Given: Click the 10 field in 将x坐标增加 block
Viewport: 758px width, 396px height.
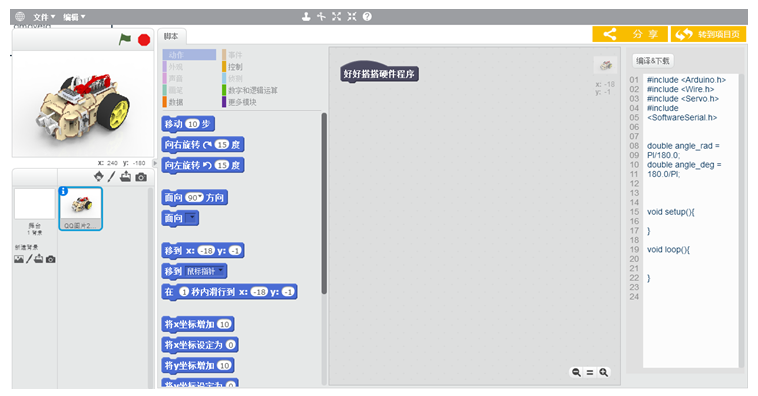Looking at the screenshot, I should 224,324.
